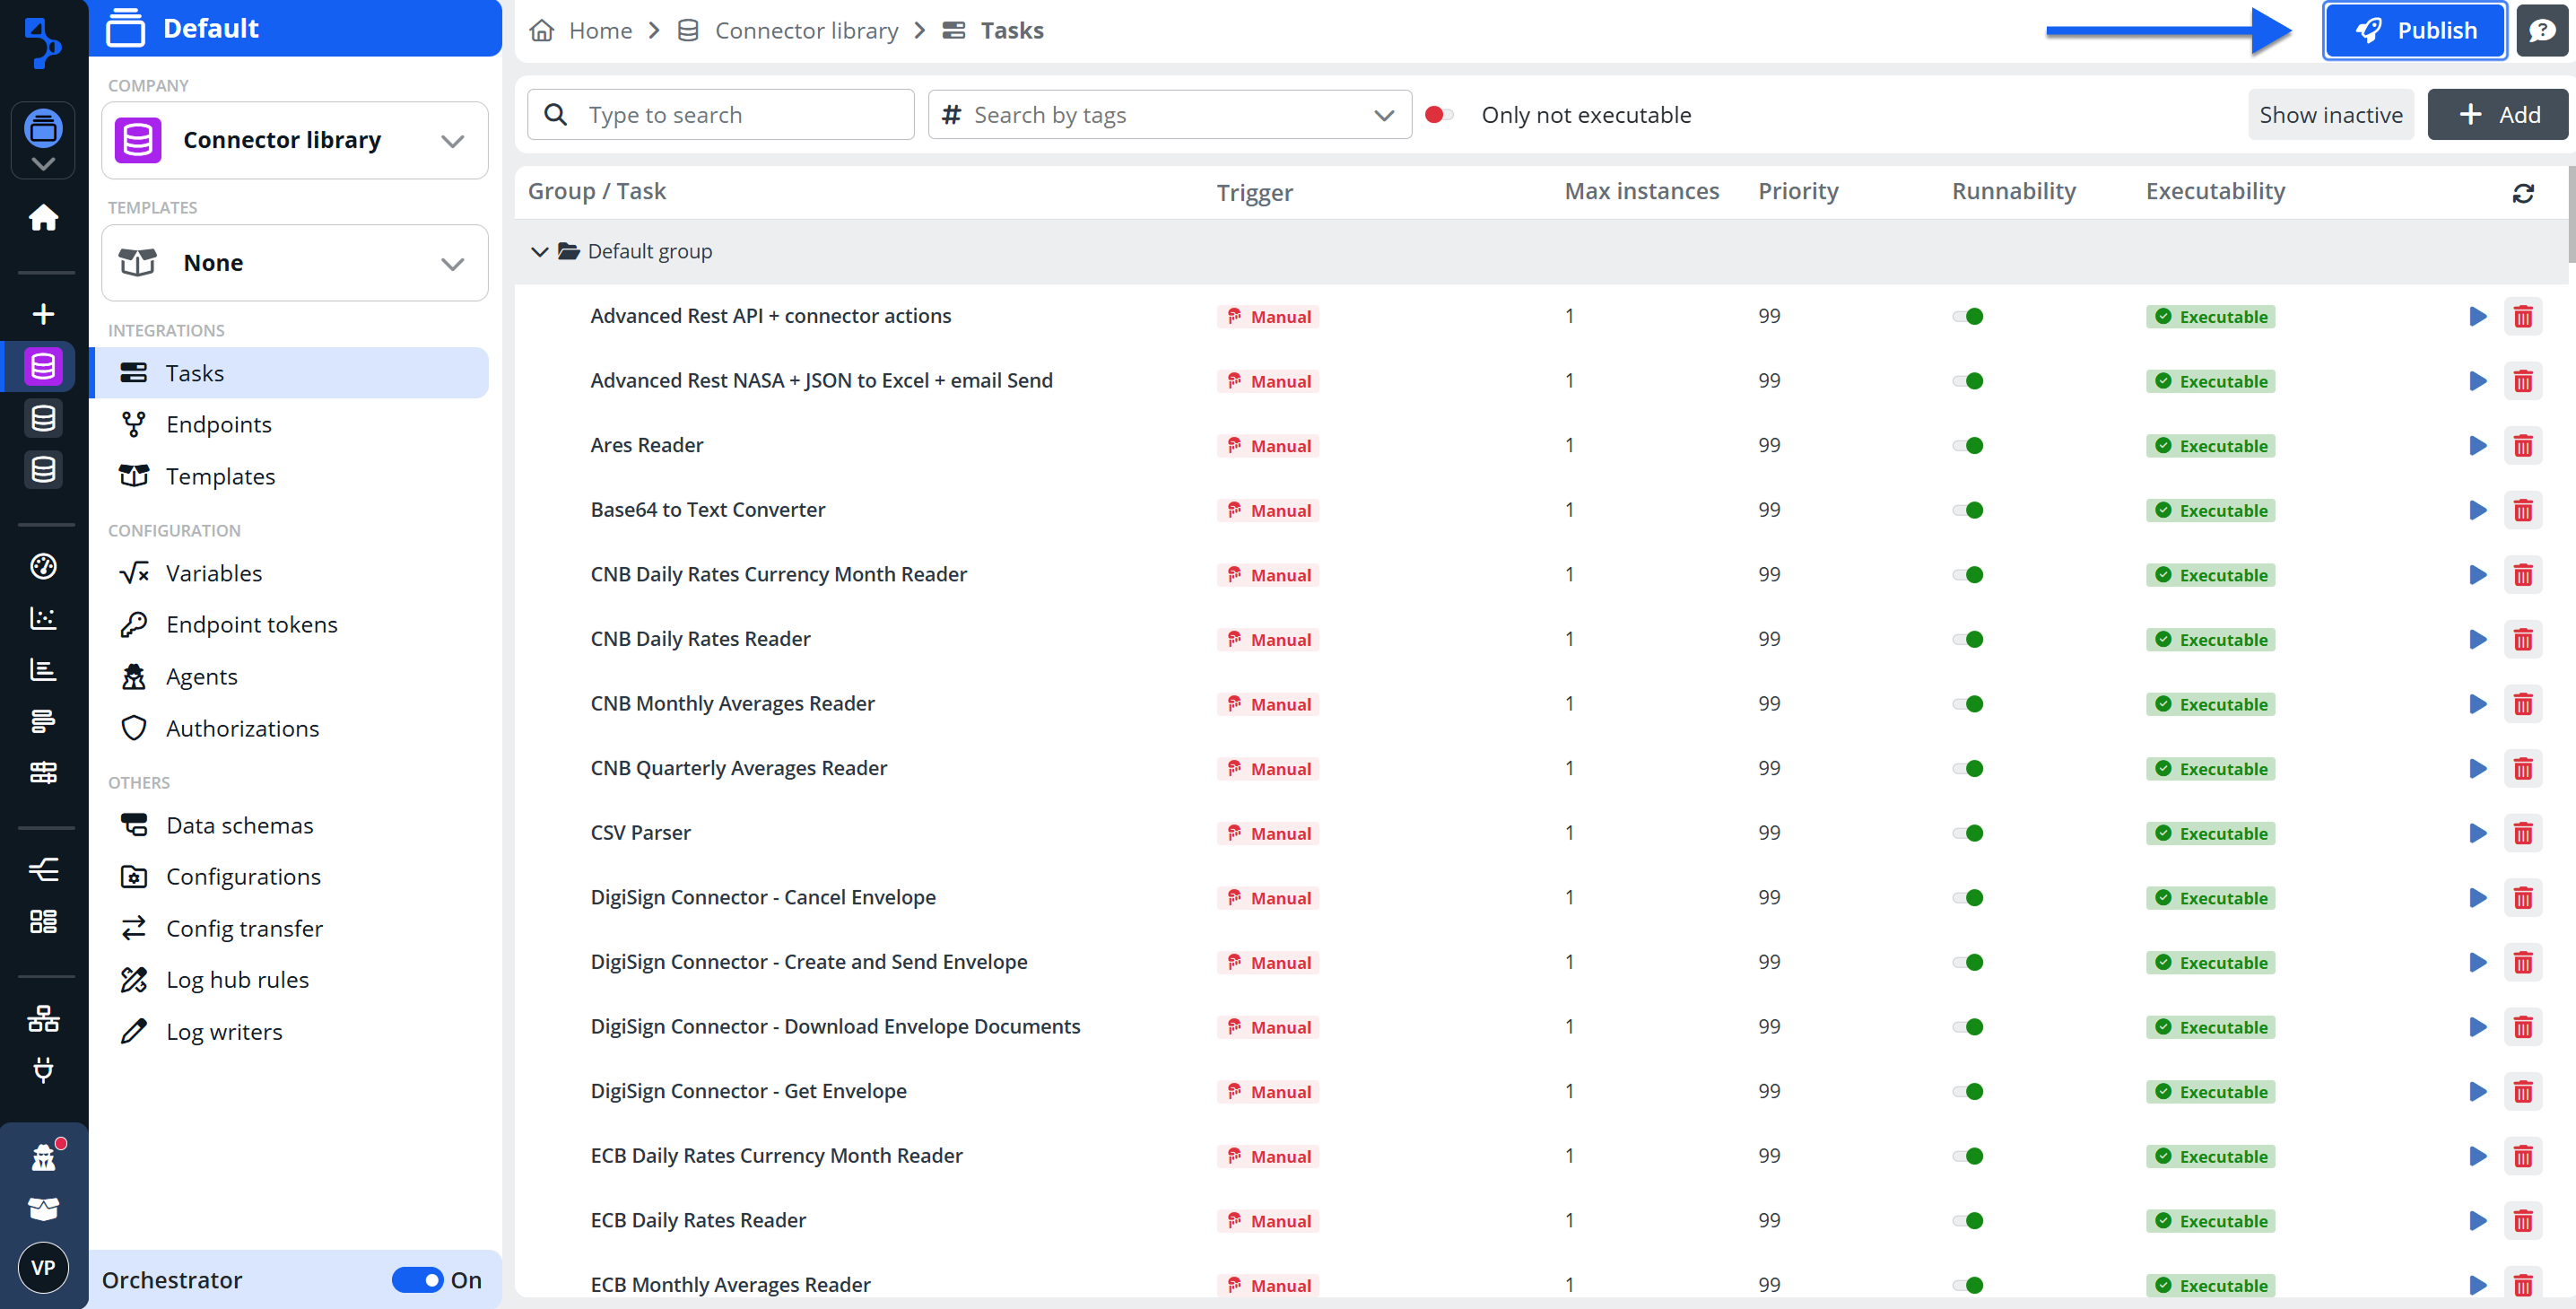Click the Publish button

point(2413,31)
